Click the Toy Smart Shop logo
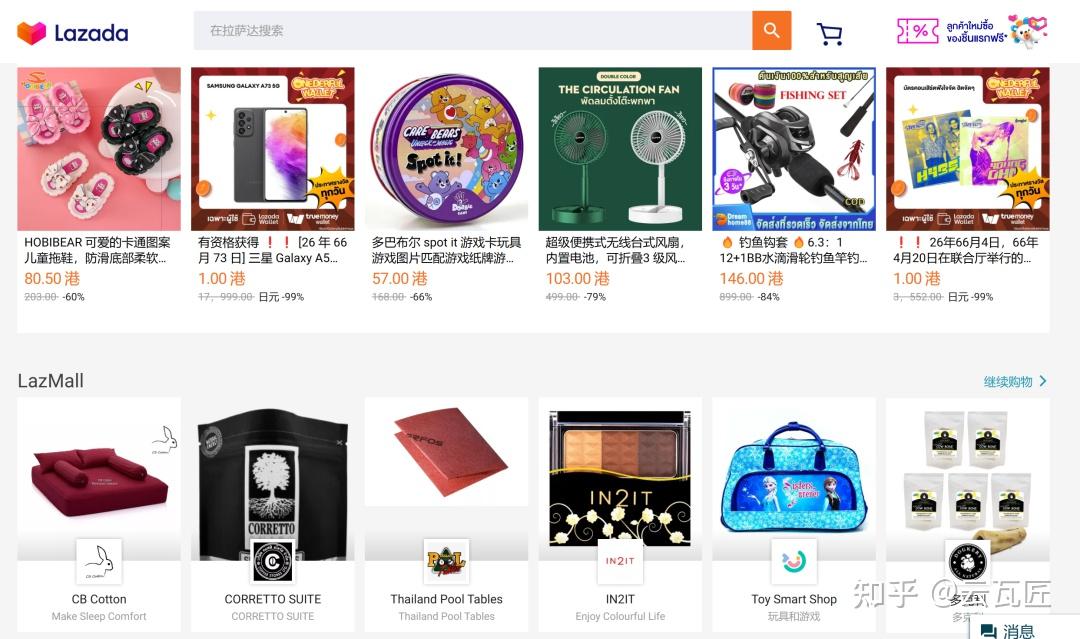Image resolution: width=1080 pixels, height=639 pixels. 794,562
